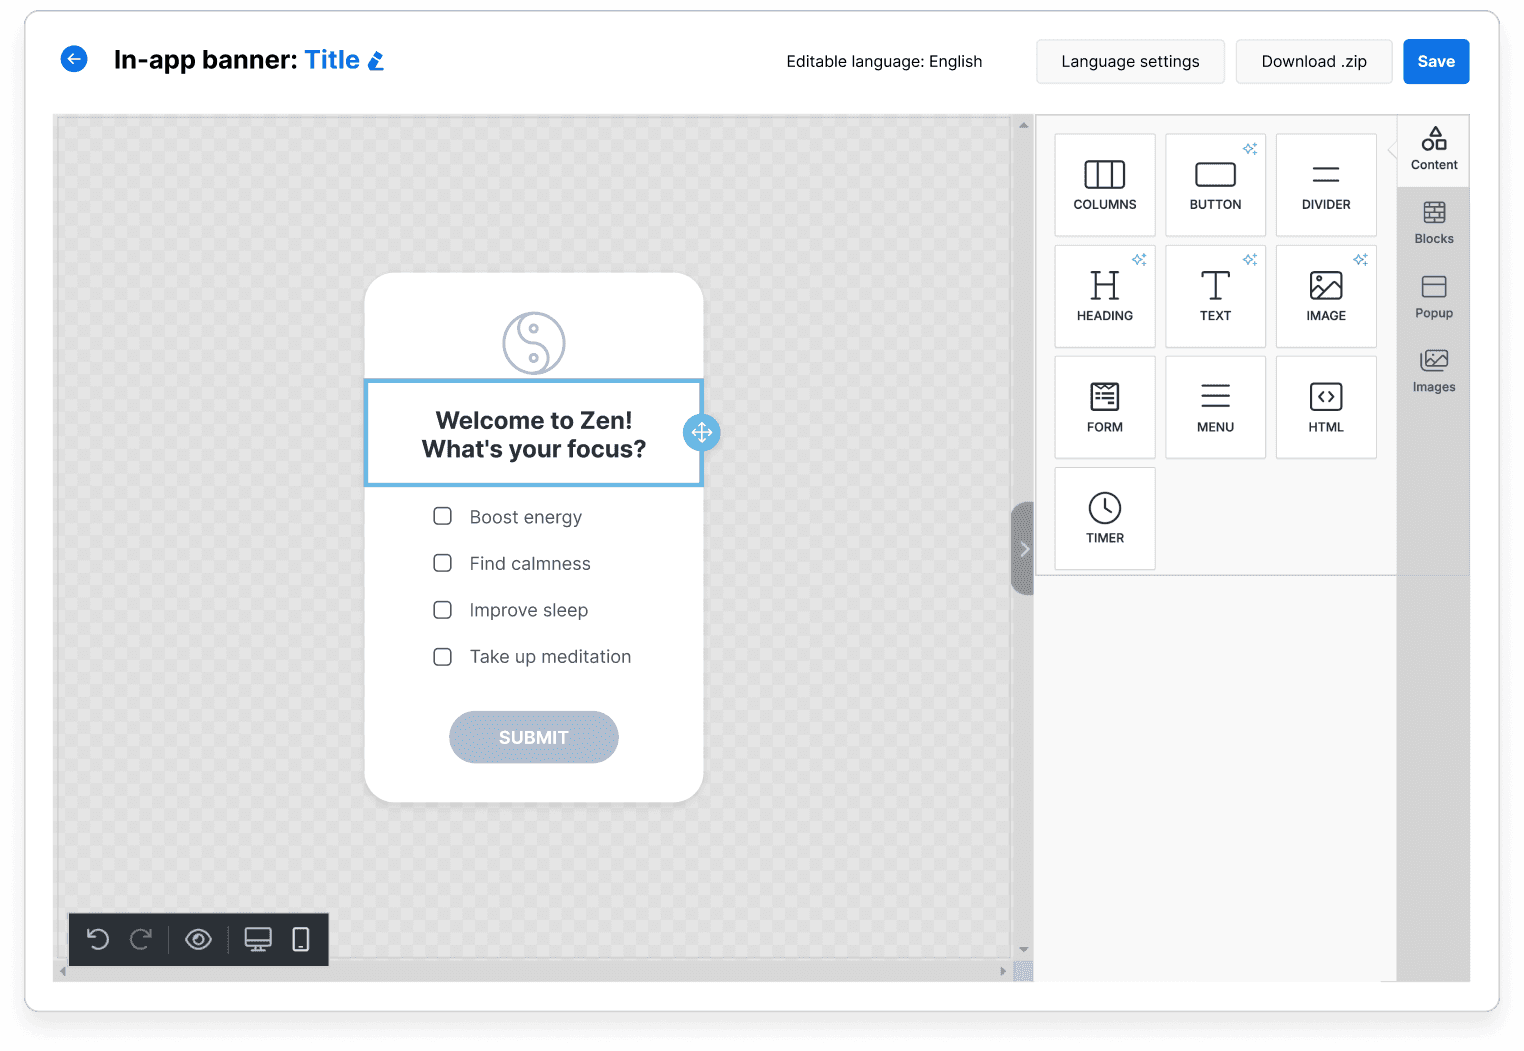Save the in-app banner

click(x=1436, y=61)
